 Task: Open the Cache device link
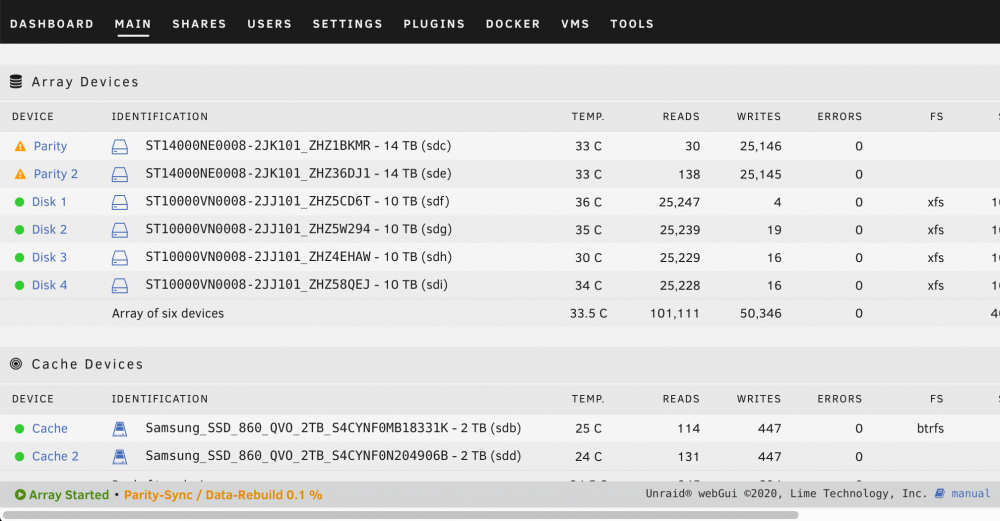(x=50, y=429)
